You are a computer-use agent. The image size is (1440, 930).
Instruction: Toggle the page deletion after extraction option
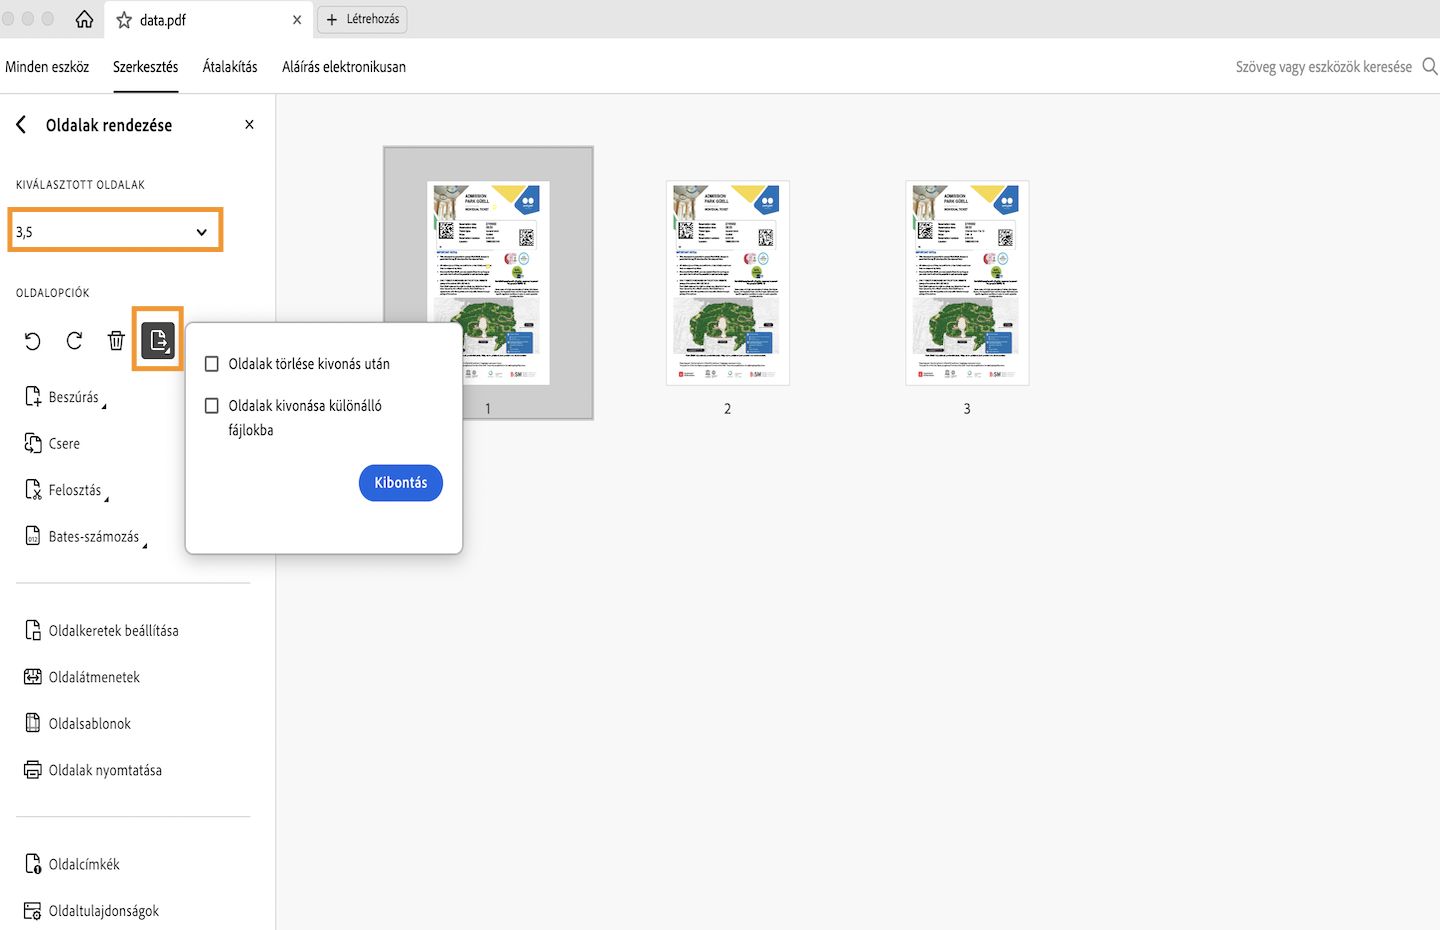pyautogui.click(x=211, y=363)
